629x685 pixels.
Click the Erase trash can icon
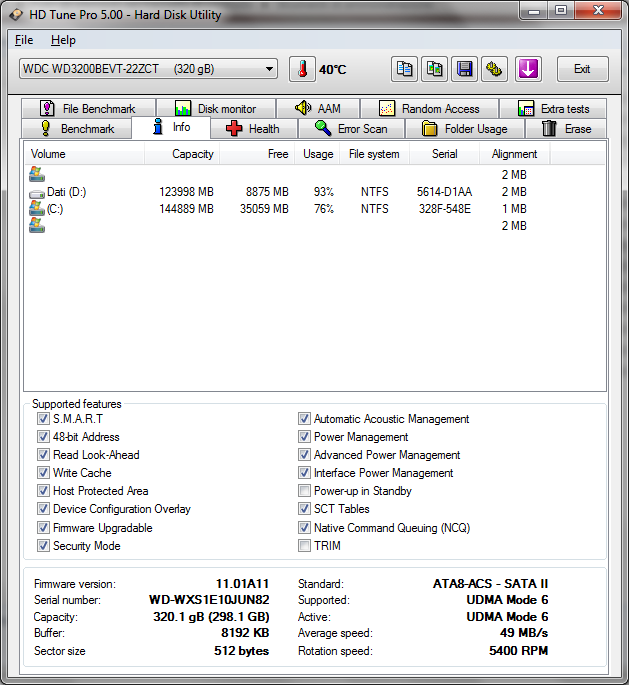(x=549, y=129)
